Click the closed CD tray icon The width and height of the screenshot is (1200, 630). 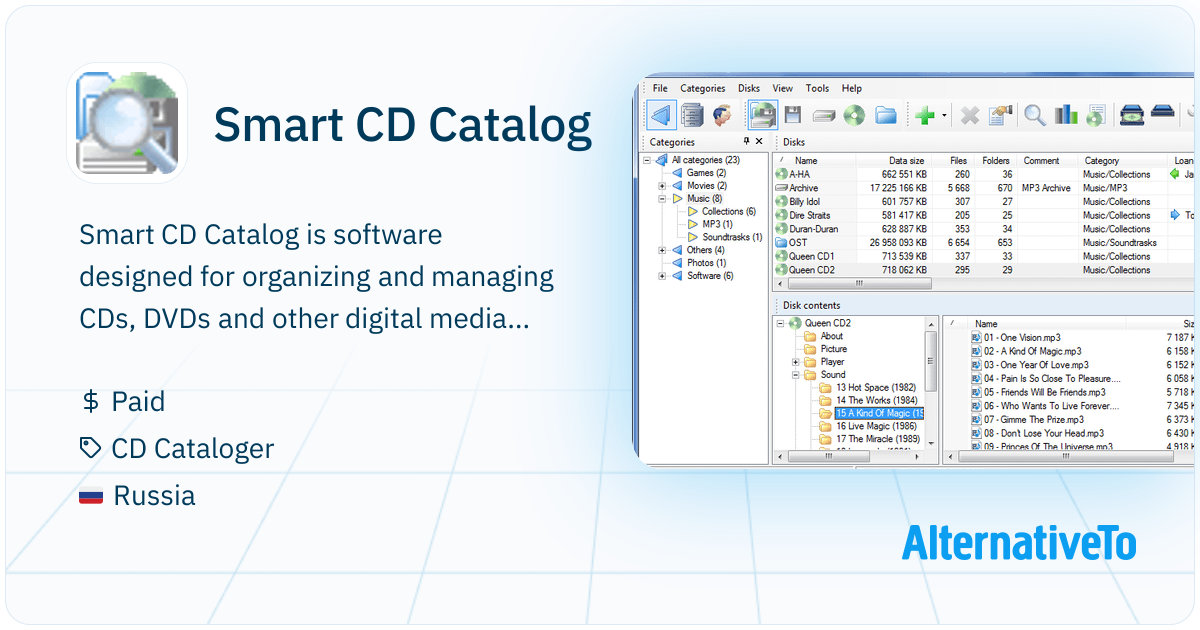click(x=1162, y=112)
